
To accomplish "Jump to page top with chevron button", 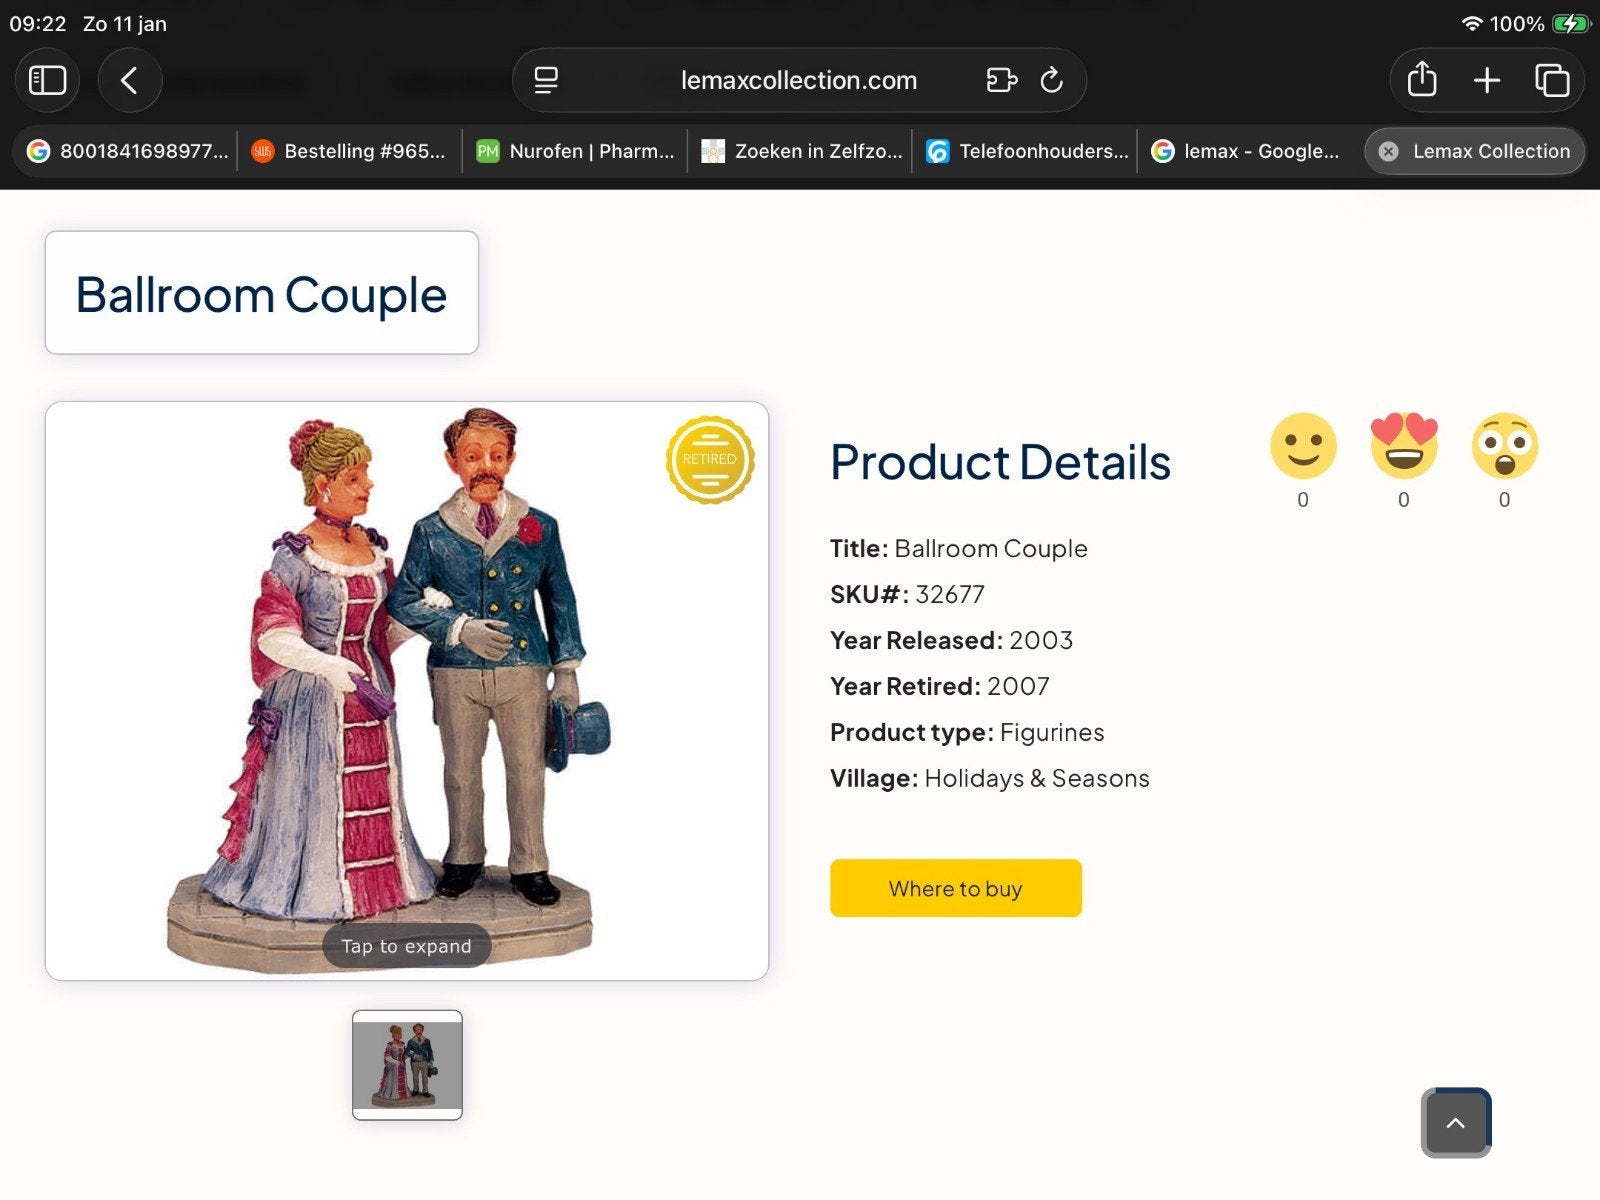I will (x=1456, y=1123).
